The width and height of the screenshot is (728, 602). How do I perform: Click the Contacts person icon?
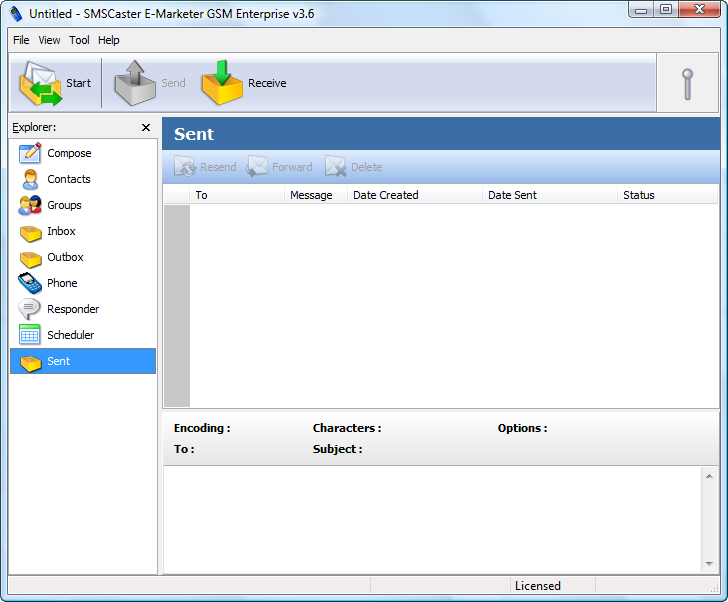[30, 179]
